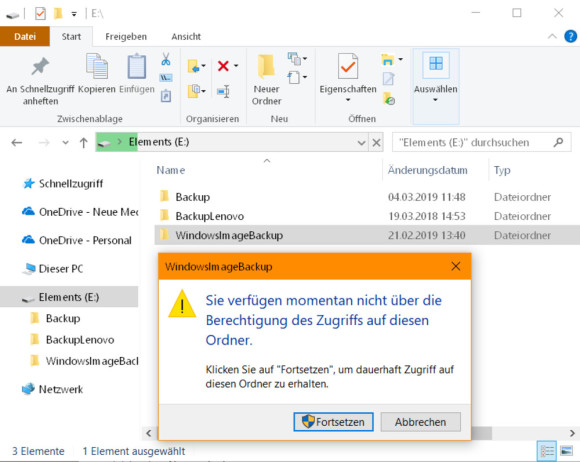Click the rename icon in Organisieren
Viewport: 580px width, 462px height.
point(223,91)
